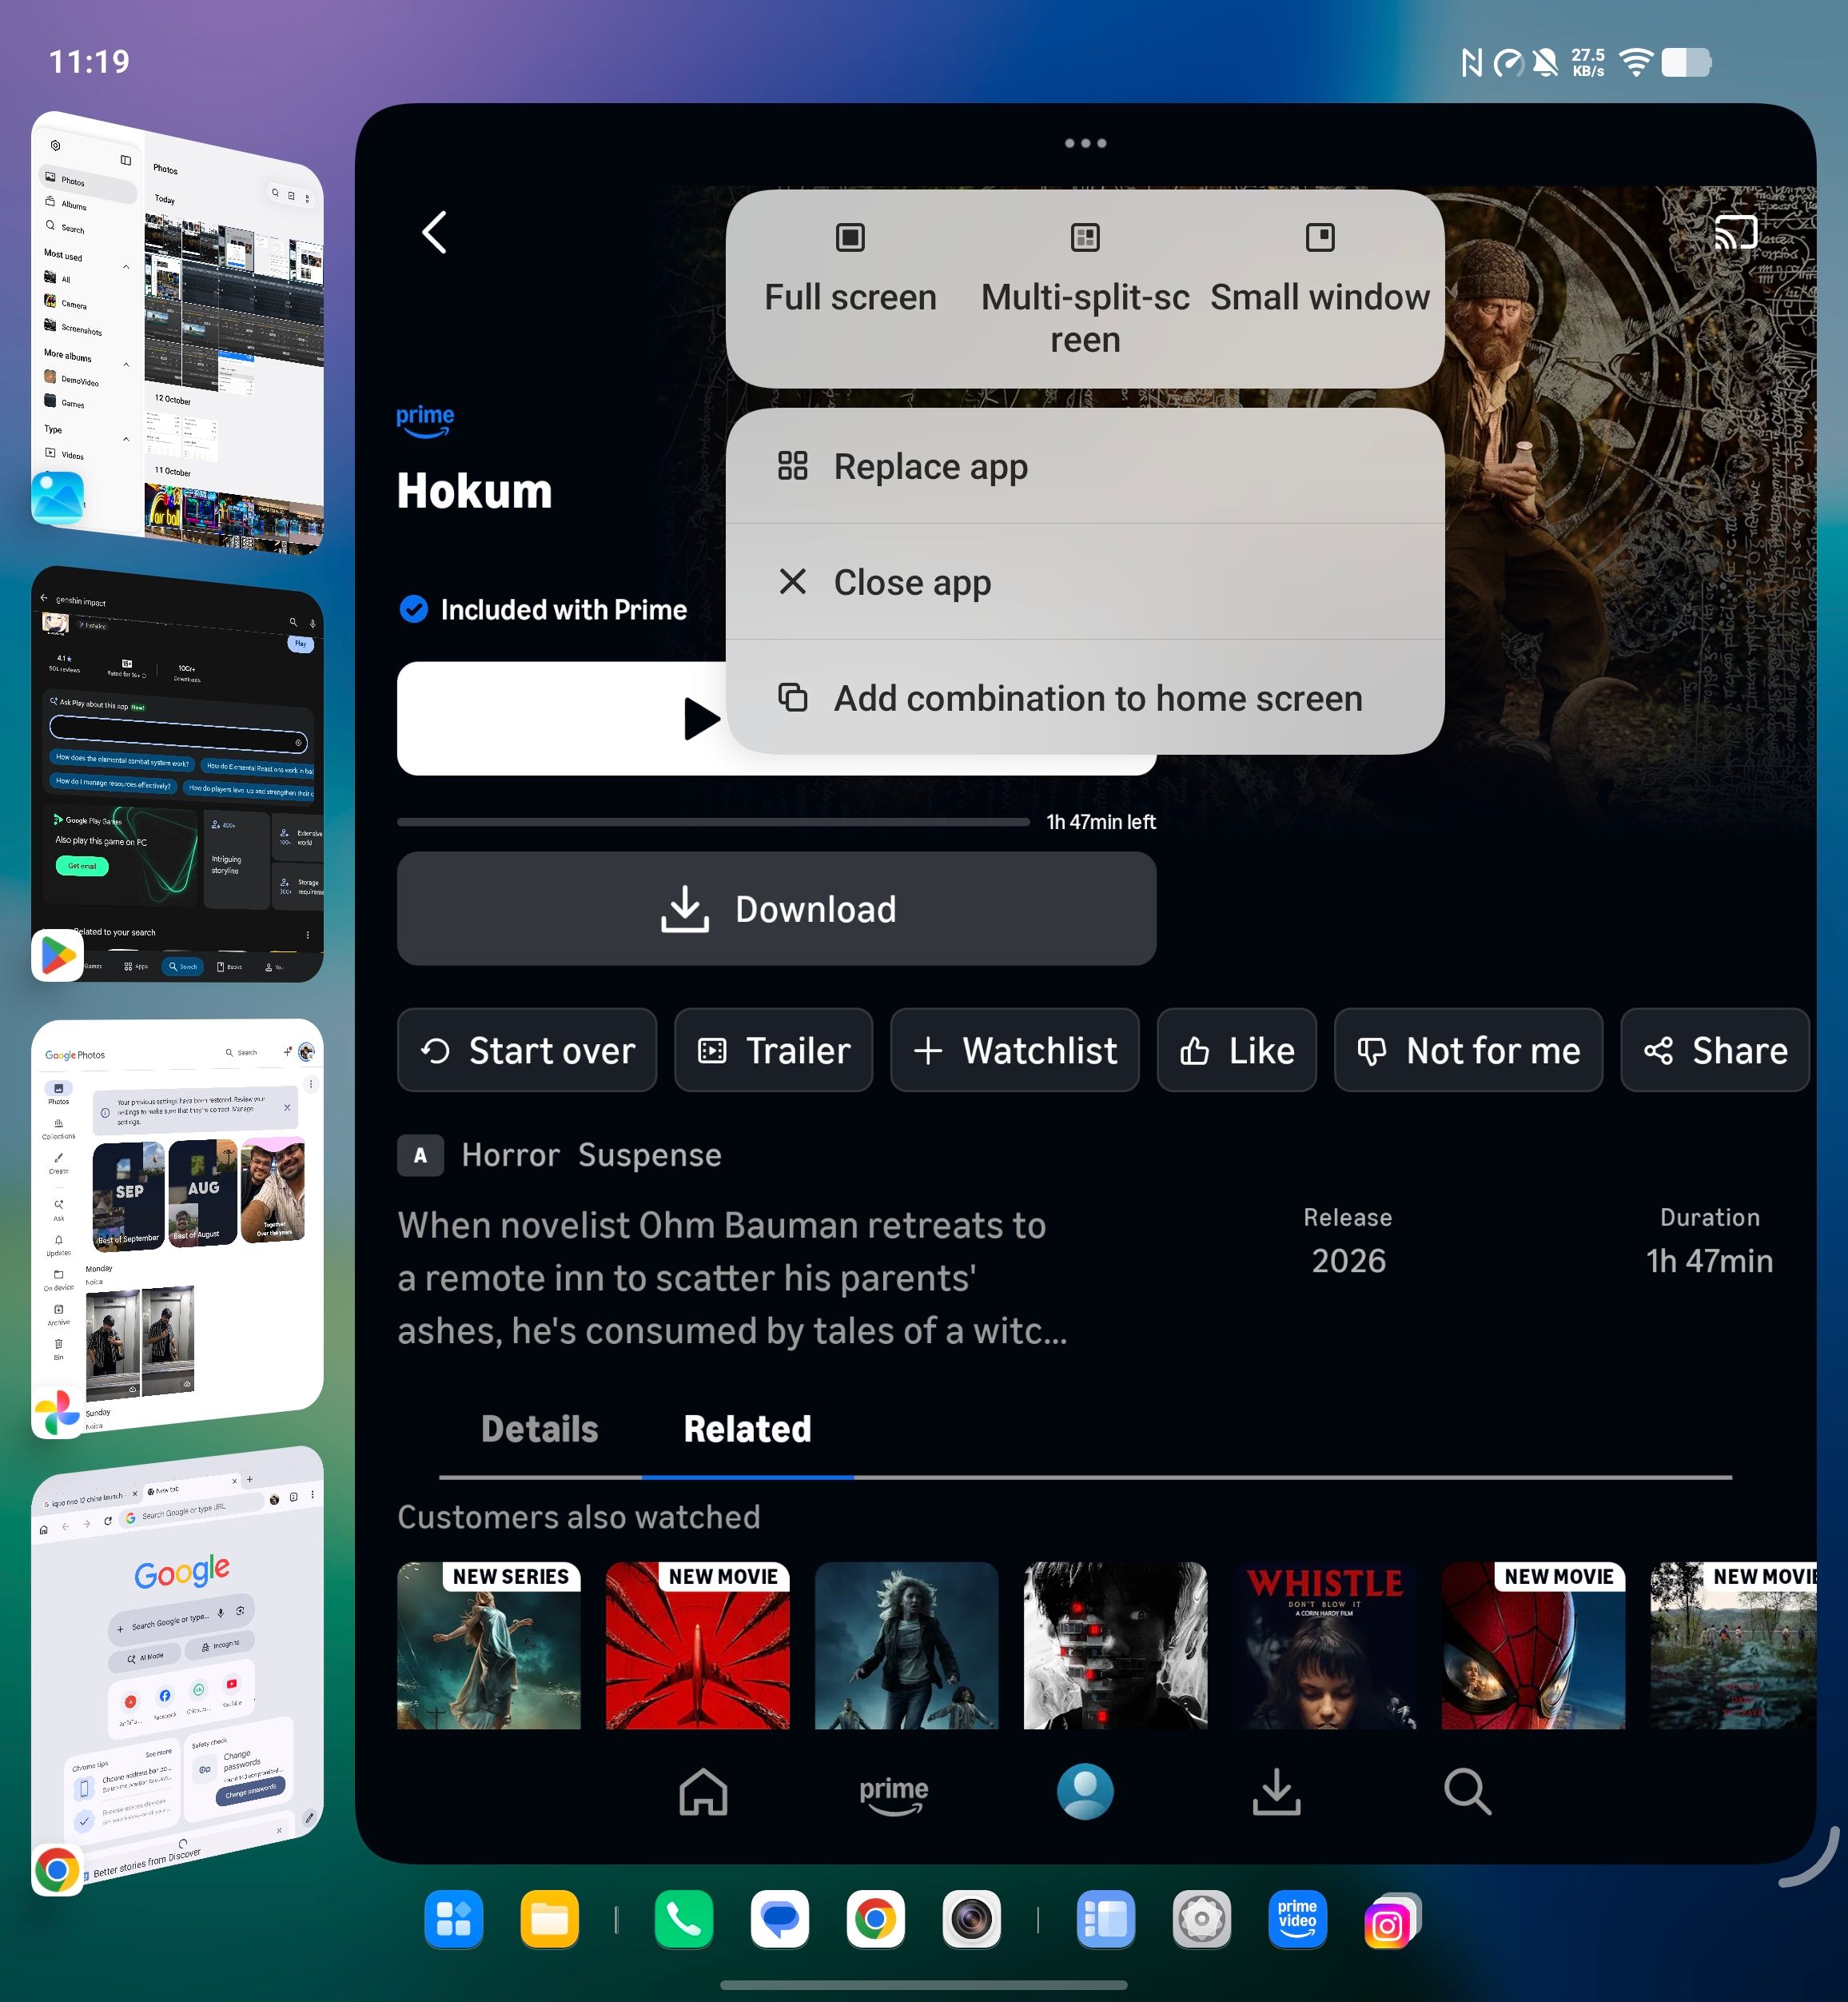The image size is (1848, 2002).
Task: Open the Phone app in dock
Action: pyautogui.click(x=684, y=1919)
